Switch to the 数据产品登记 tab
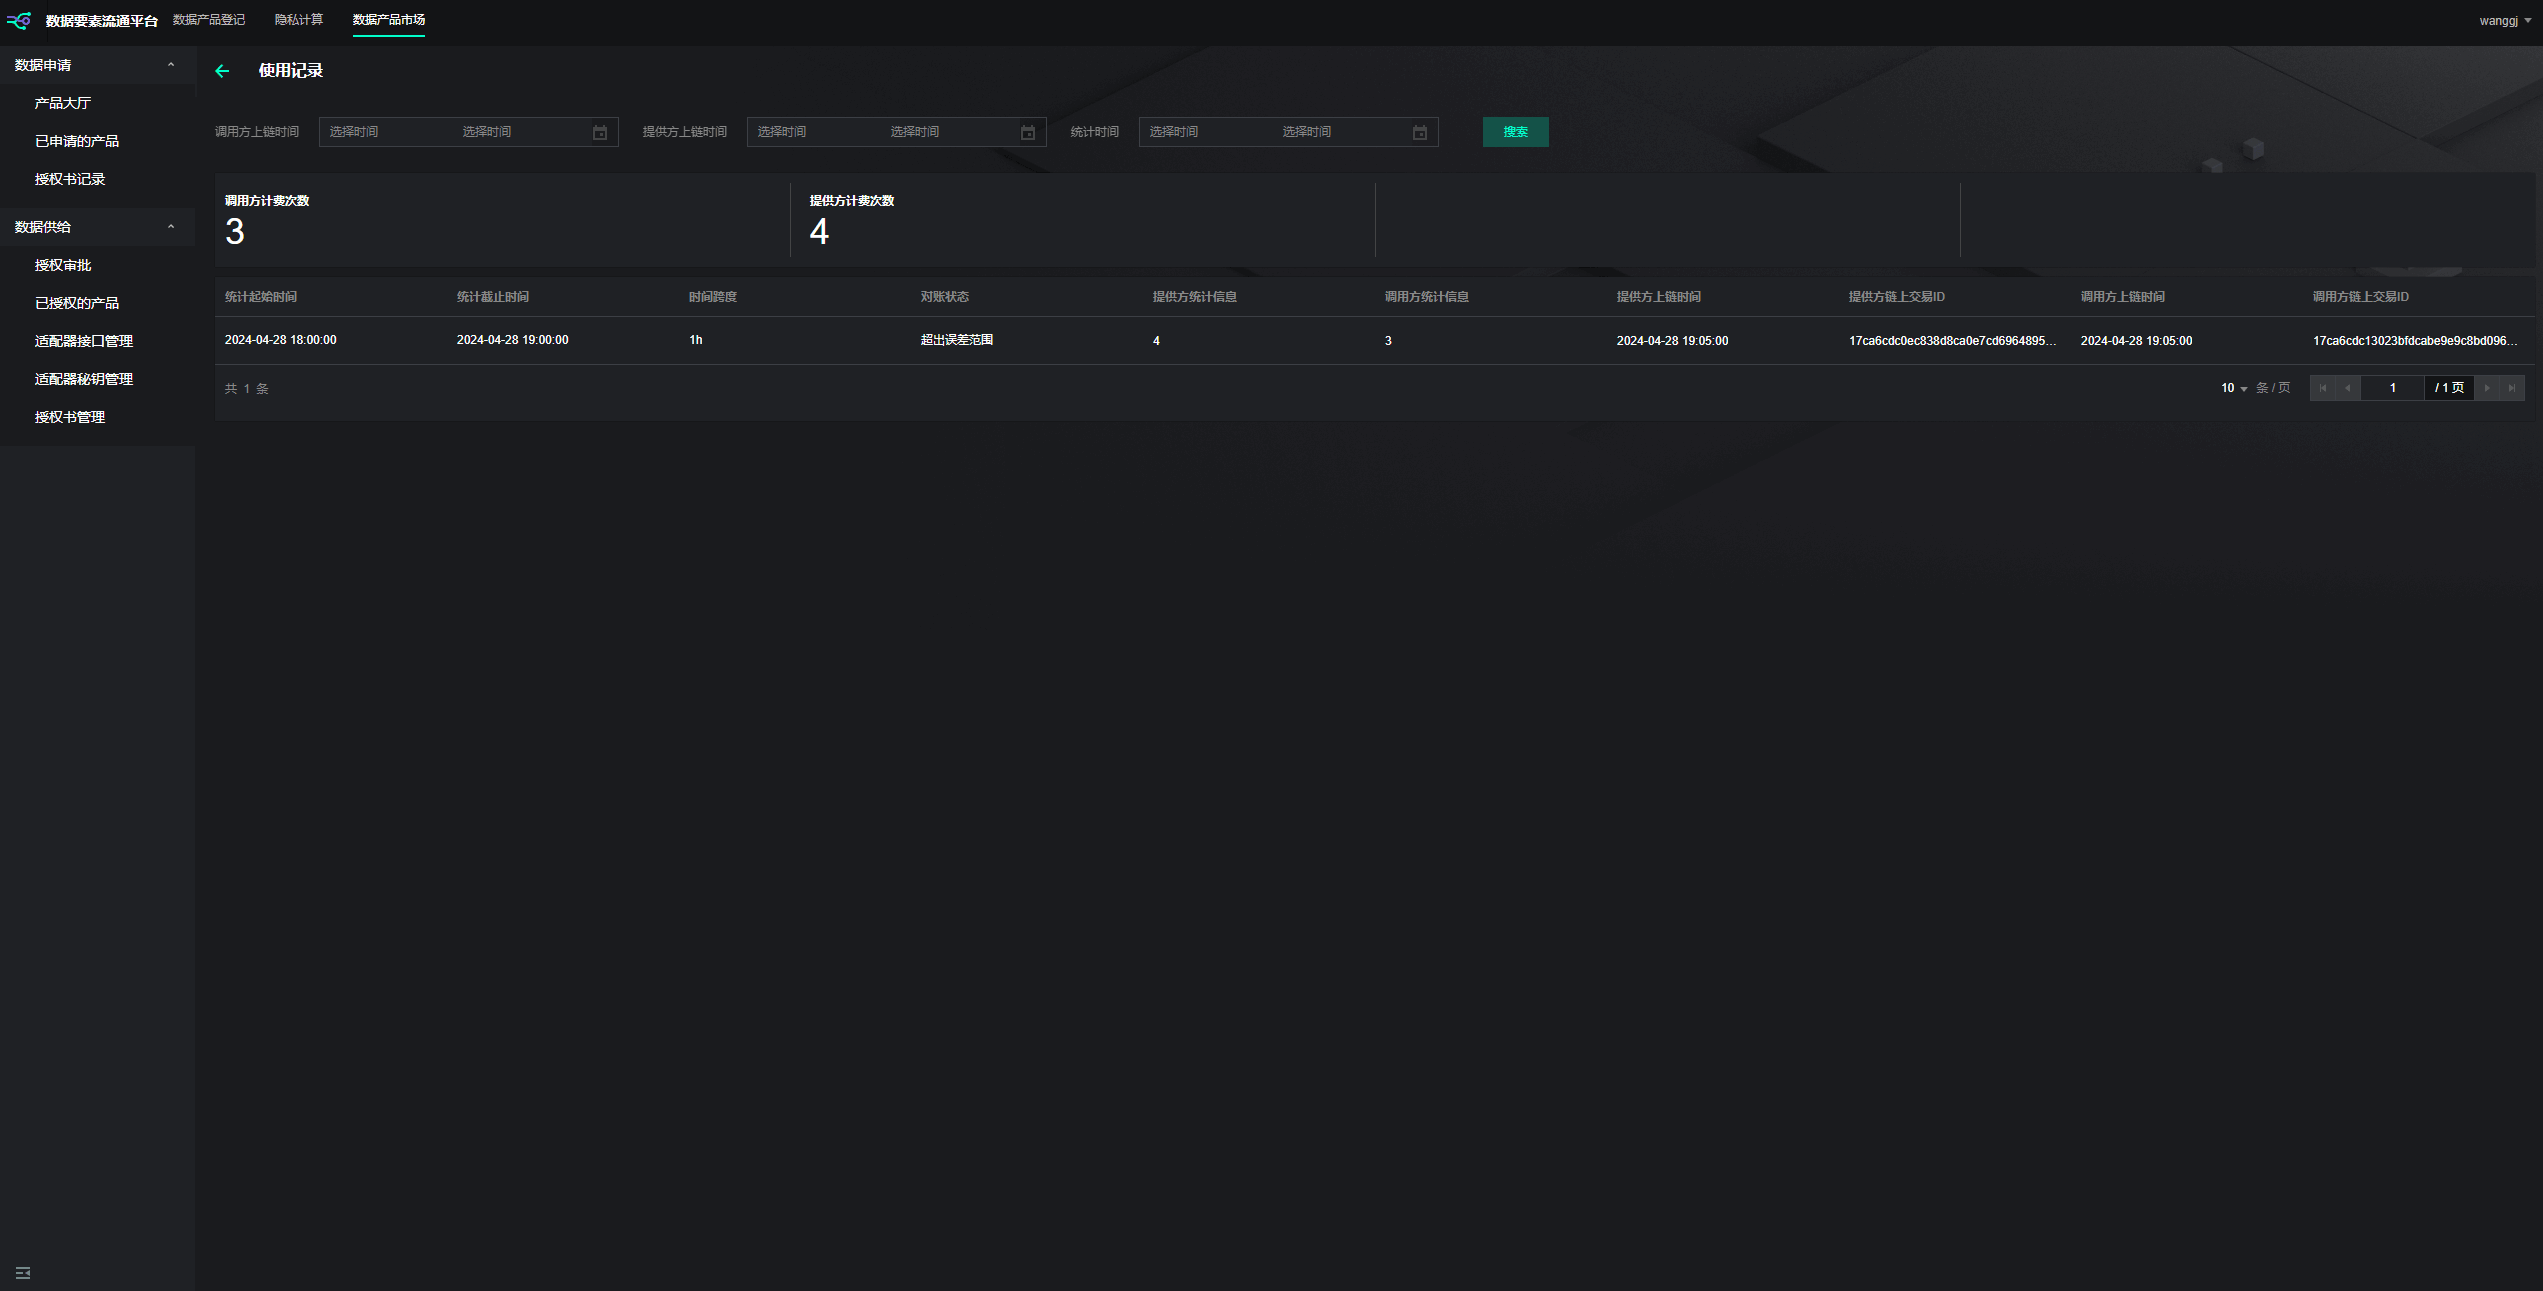The image size is (2543, 1291). [209, 20]
